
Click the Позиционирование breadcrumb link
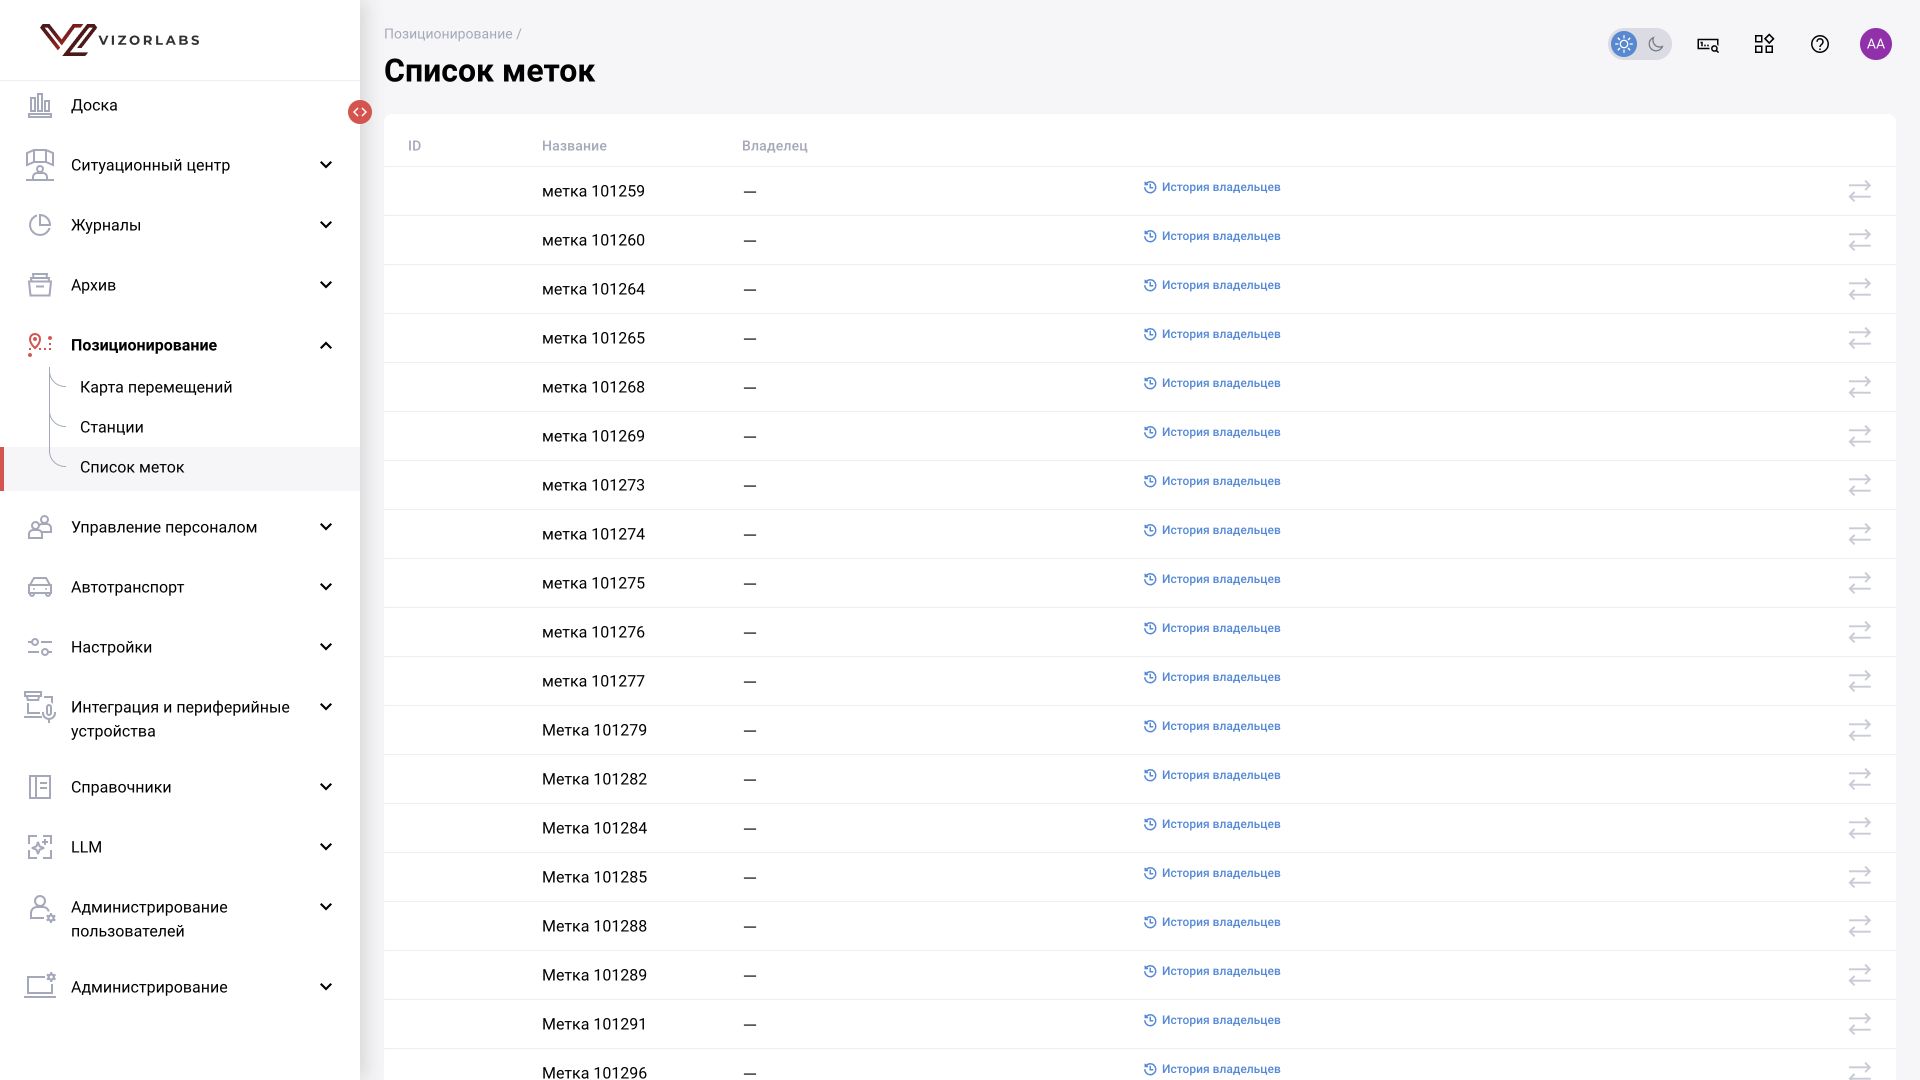[x=448, y=34]
